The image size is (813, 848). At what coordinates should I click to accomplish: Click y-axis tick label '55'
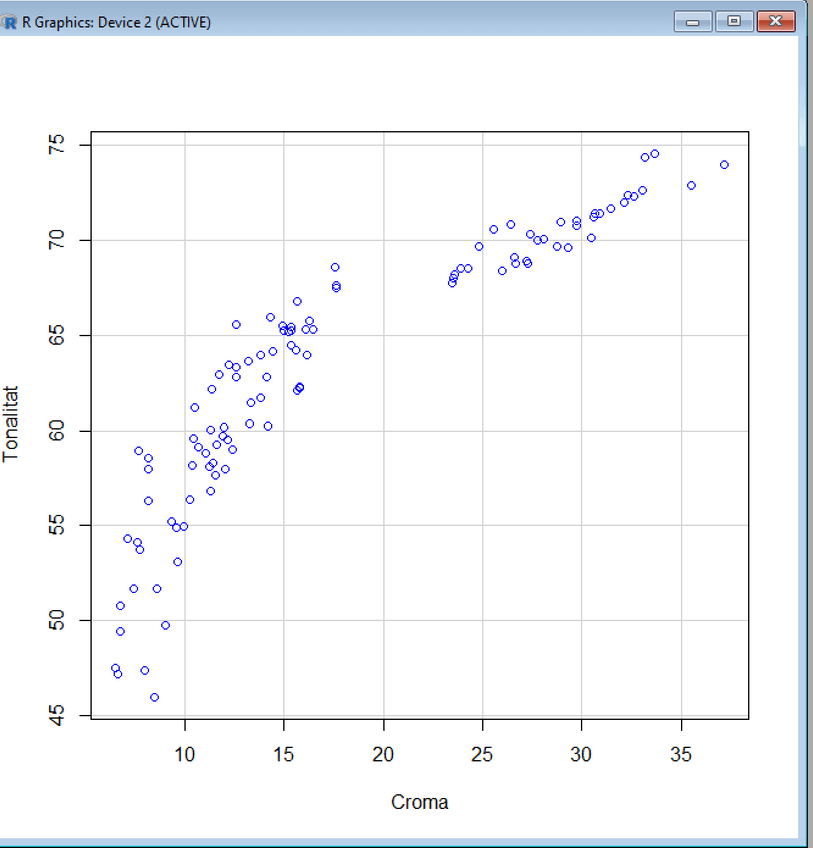pyautogui.click(x=57, y=525)
